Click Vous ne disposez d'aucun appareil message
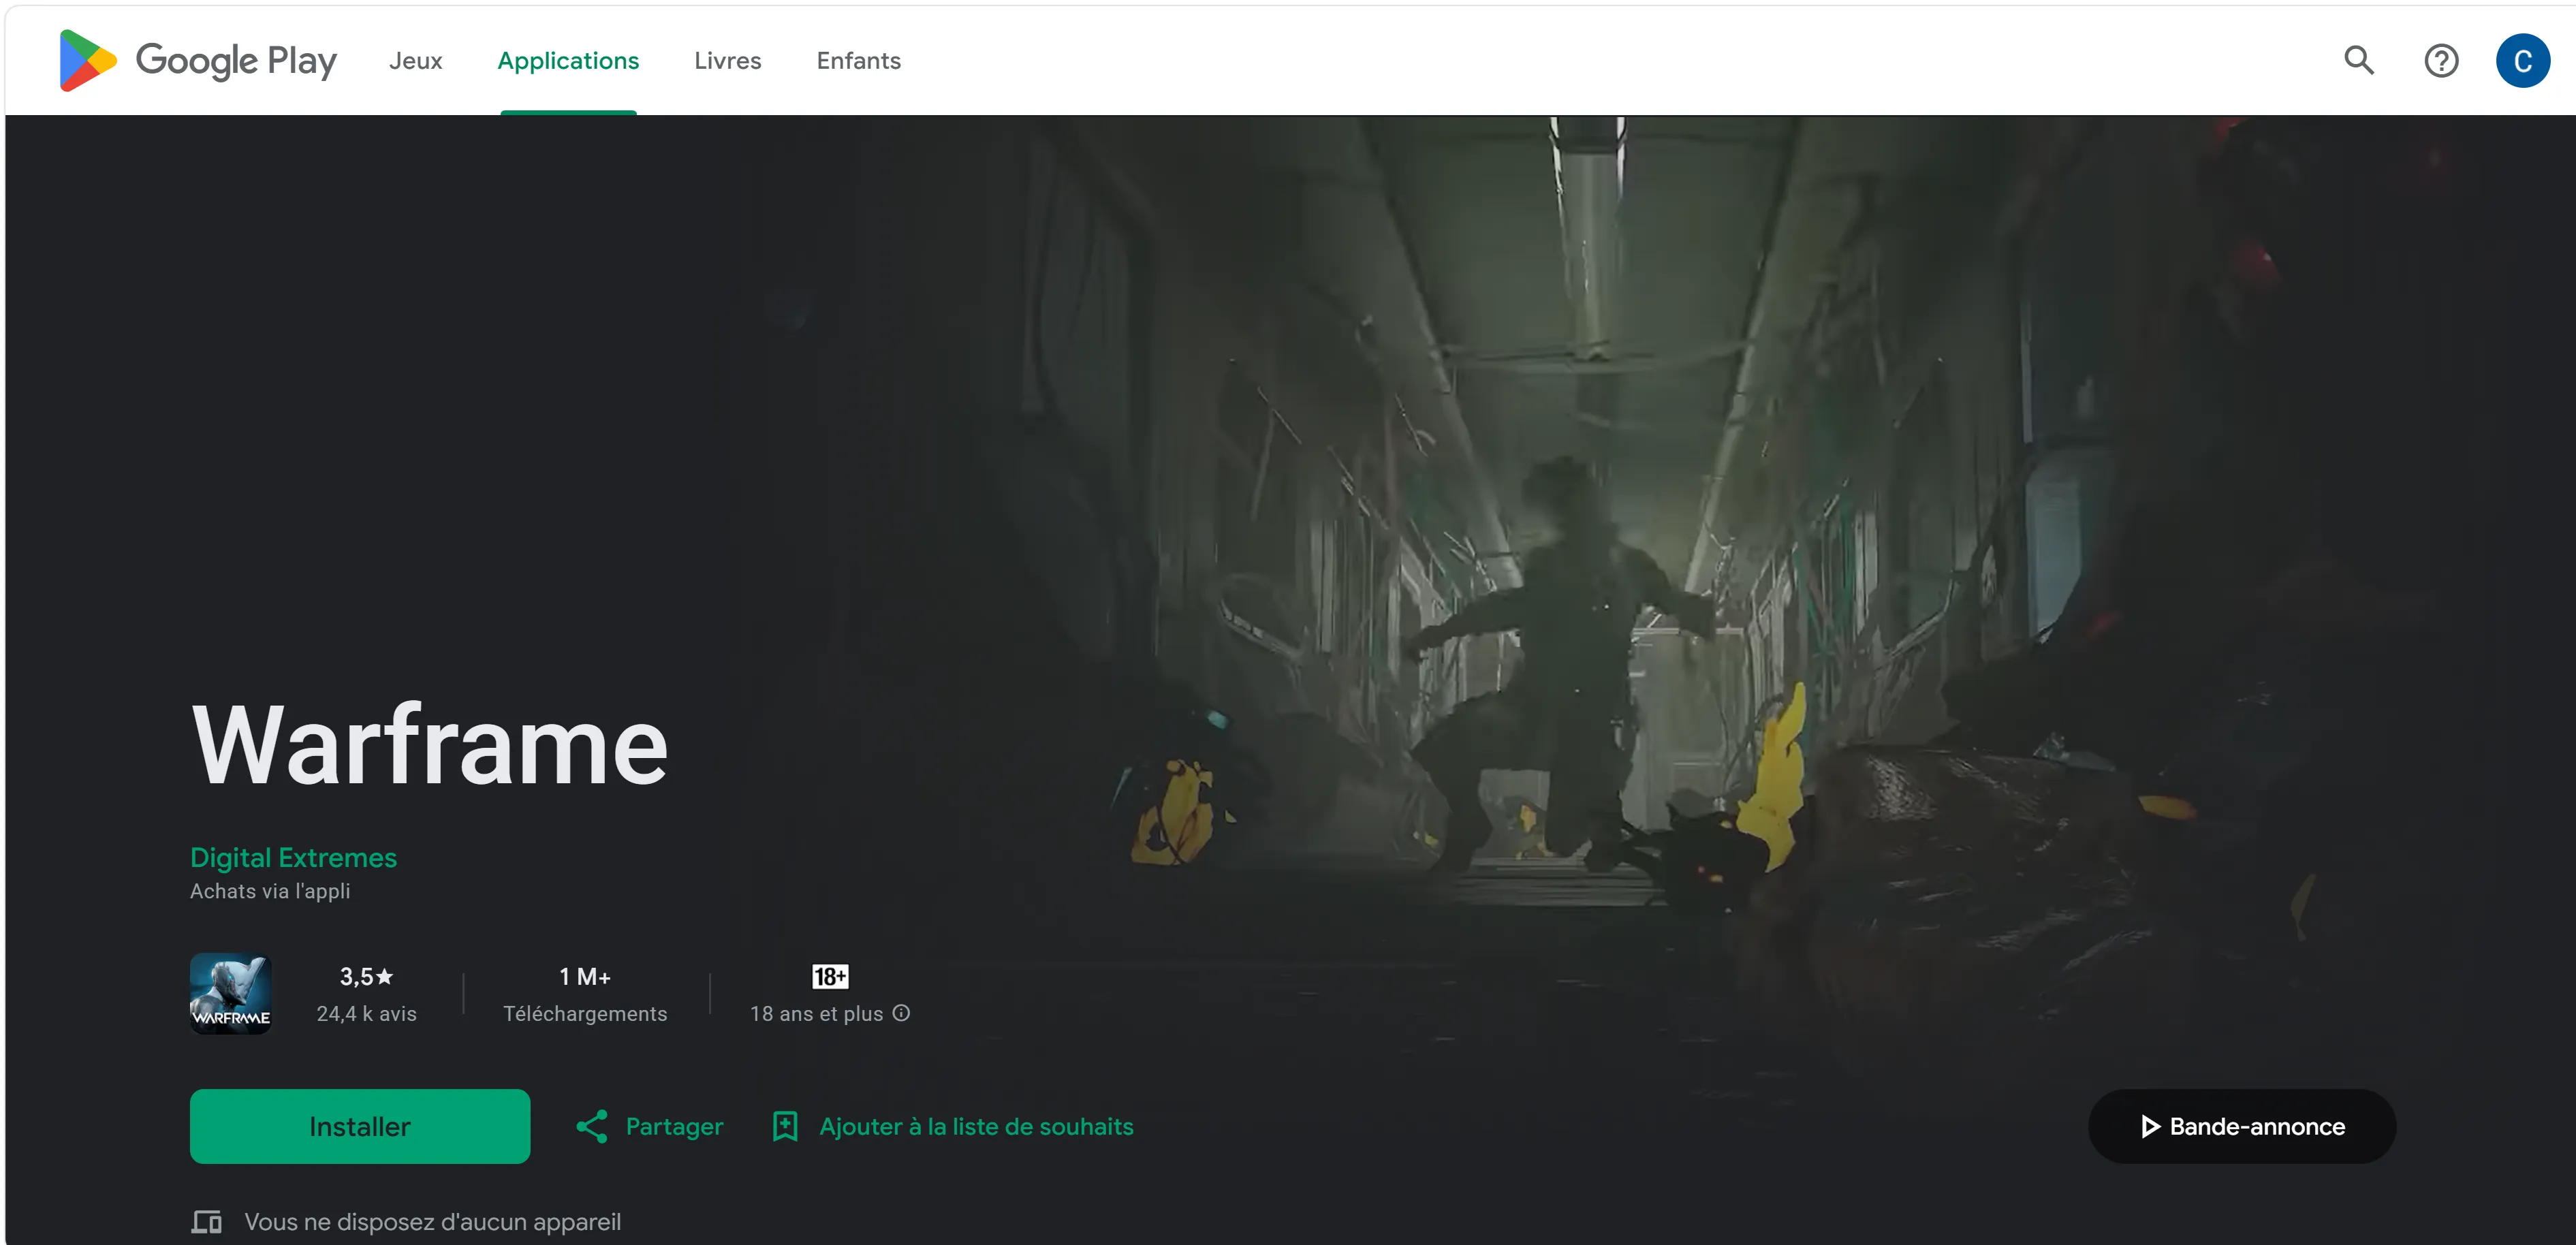This screenshot has height=1245, width=2576. click(432, 1222)
